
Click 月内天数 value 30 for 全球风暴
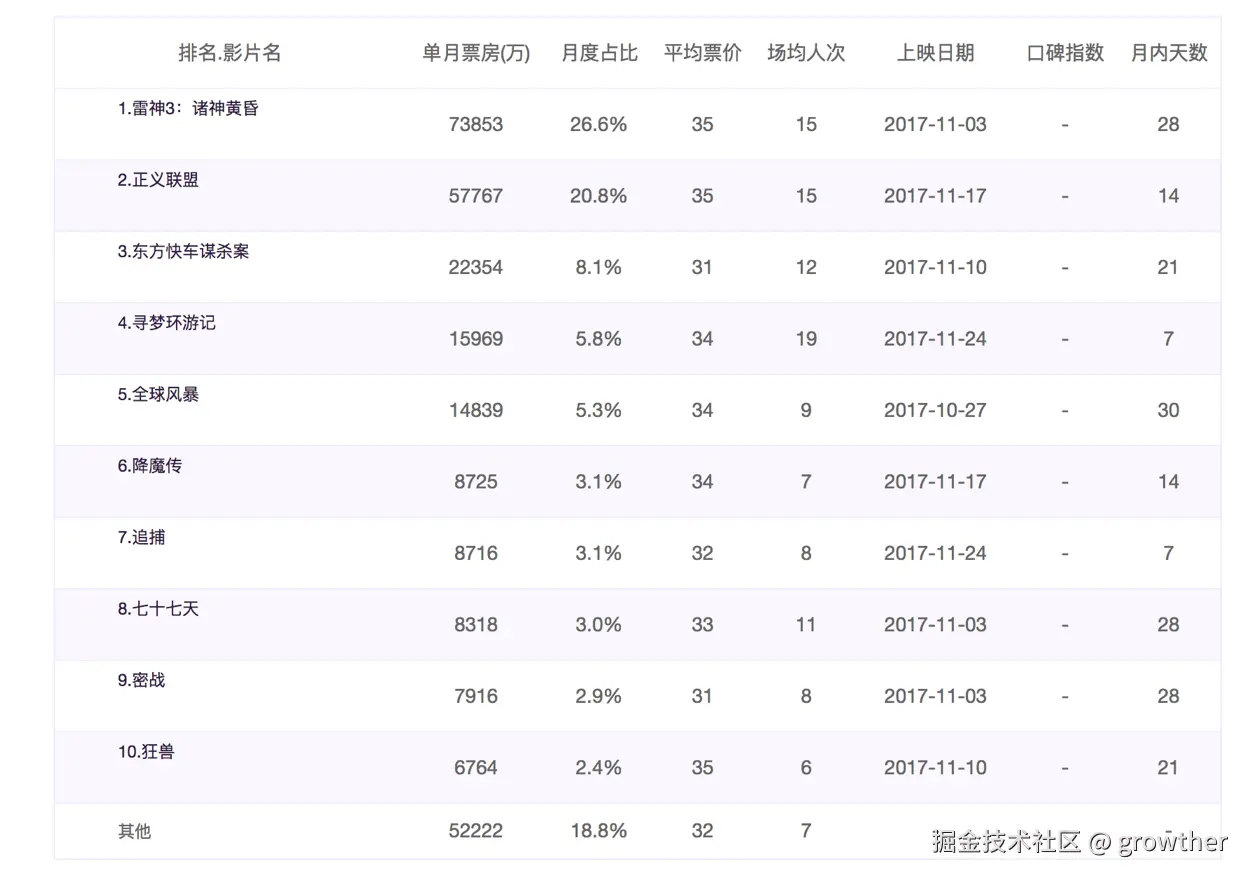pos(1168,410)
